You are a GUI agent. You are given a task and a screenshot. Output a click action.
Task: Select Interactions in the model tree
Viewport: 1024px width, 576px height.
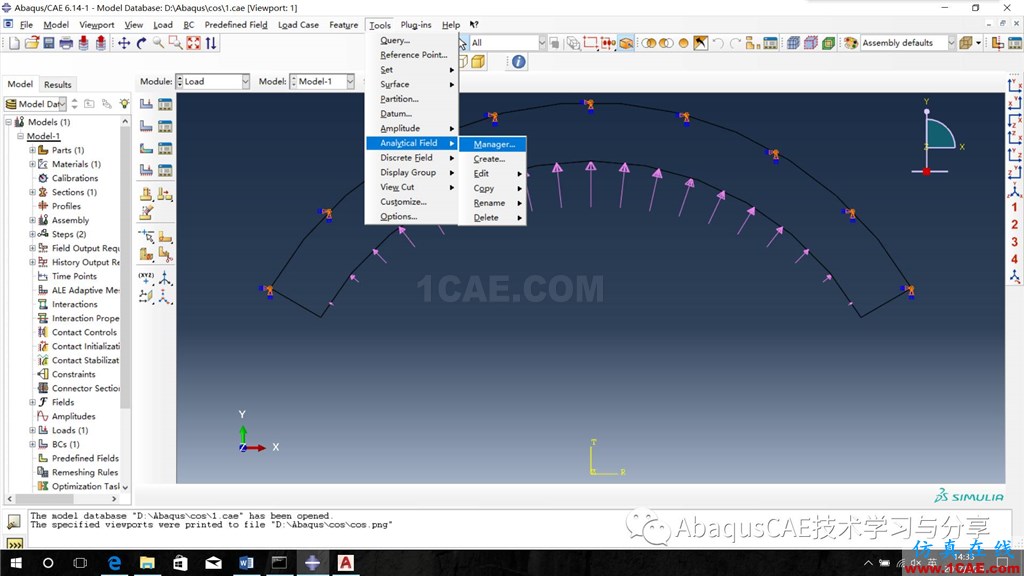(x=74, y=304)
